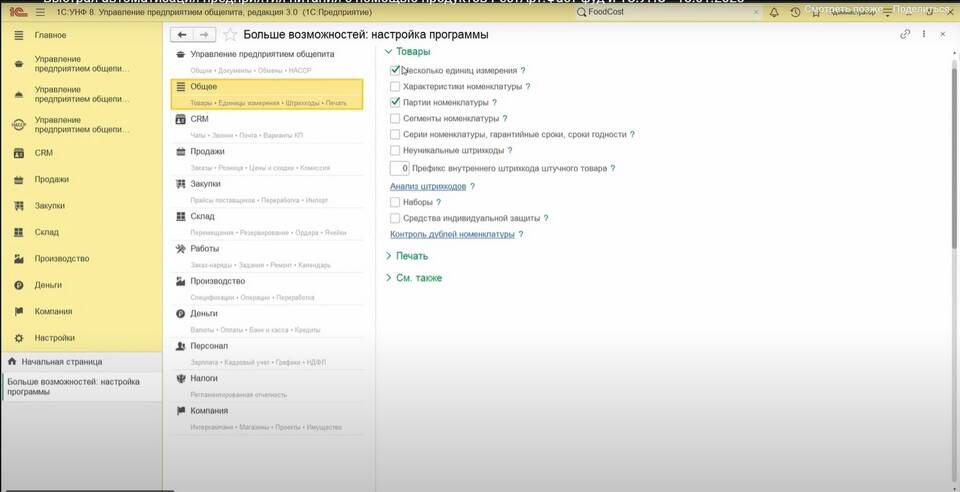Click Закупки cart icon in settings list

(x=181, y=184)
